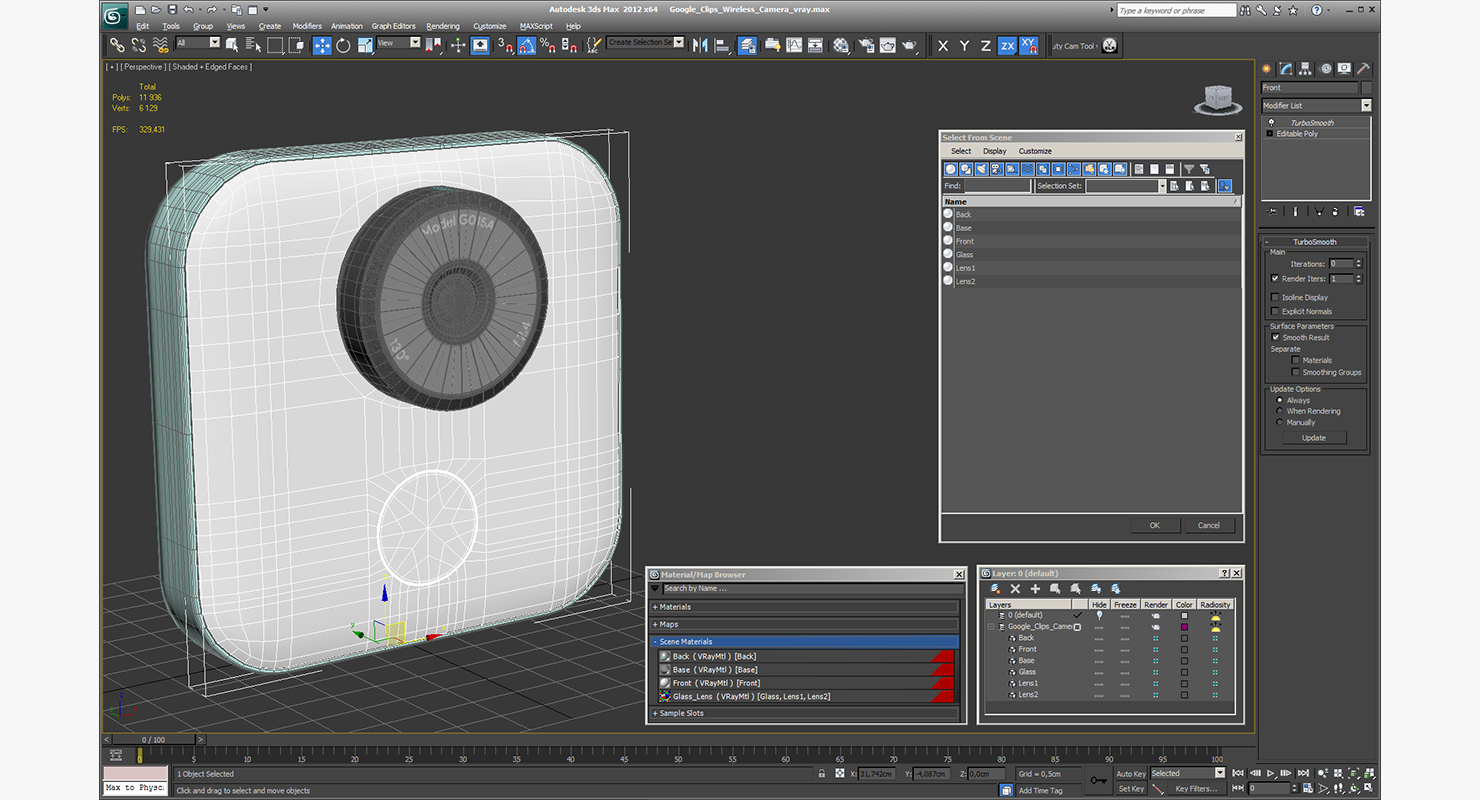Enable Separate by Smoothing Groups checkbox

(x=1296, y=372)
